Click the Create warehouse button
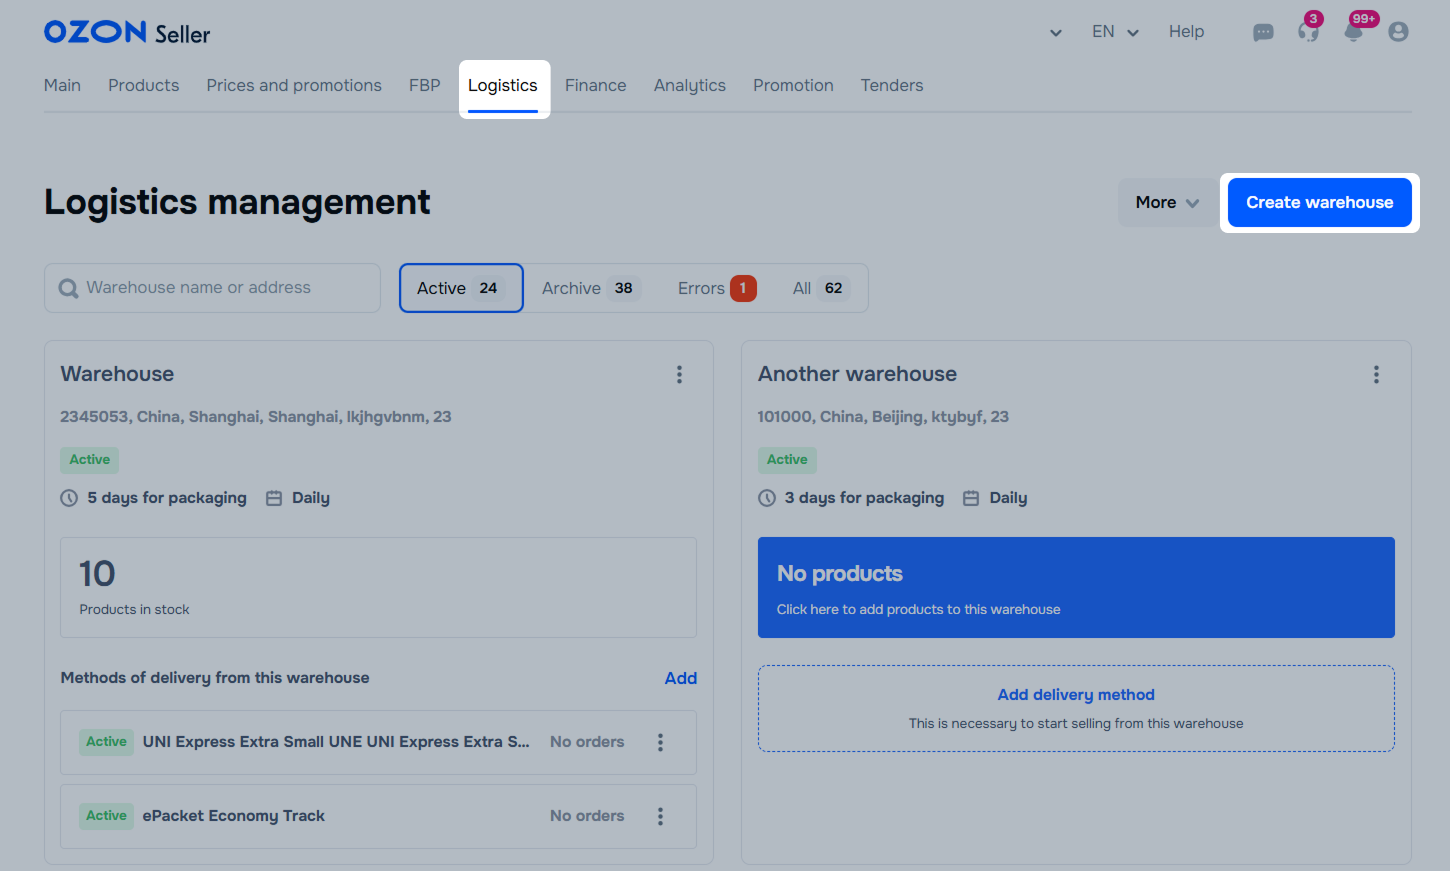 1320,202
